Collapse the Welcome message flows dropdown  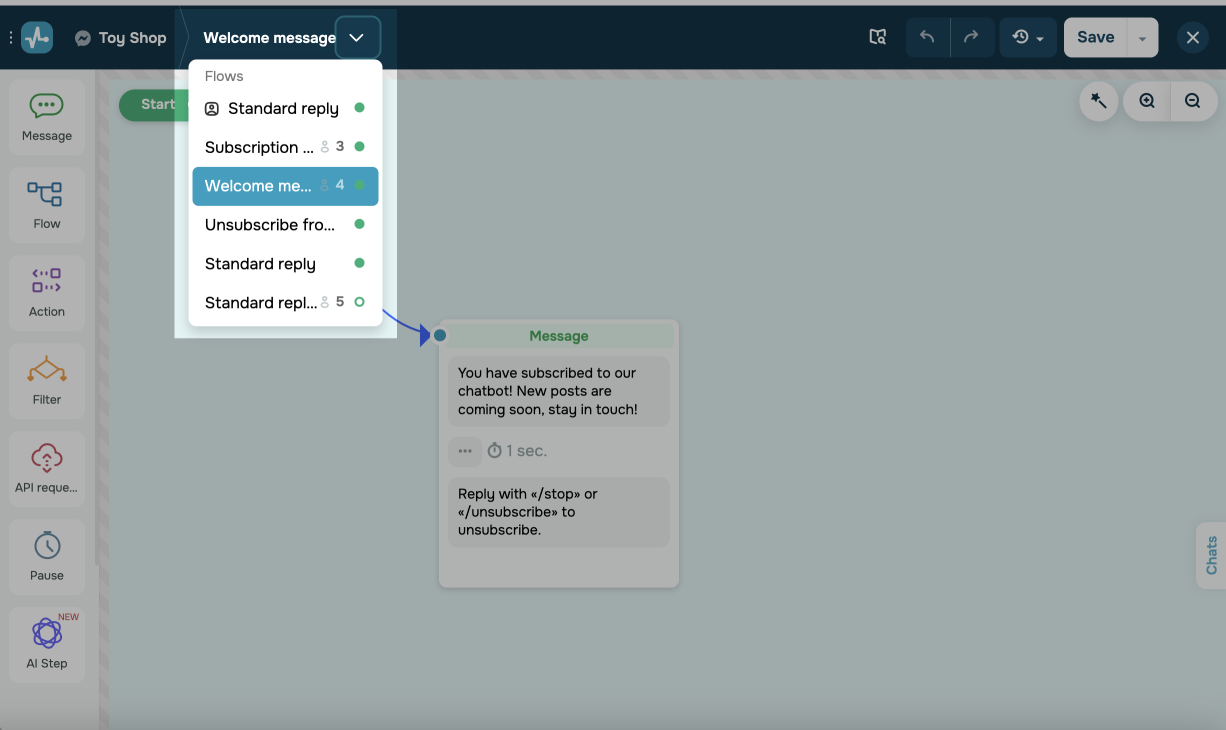[x=357, y=38]
